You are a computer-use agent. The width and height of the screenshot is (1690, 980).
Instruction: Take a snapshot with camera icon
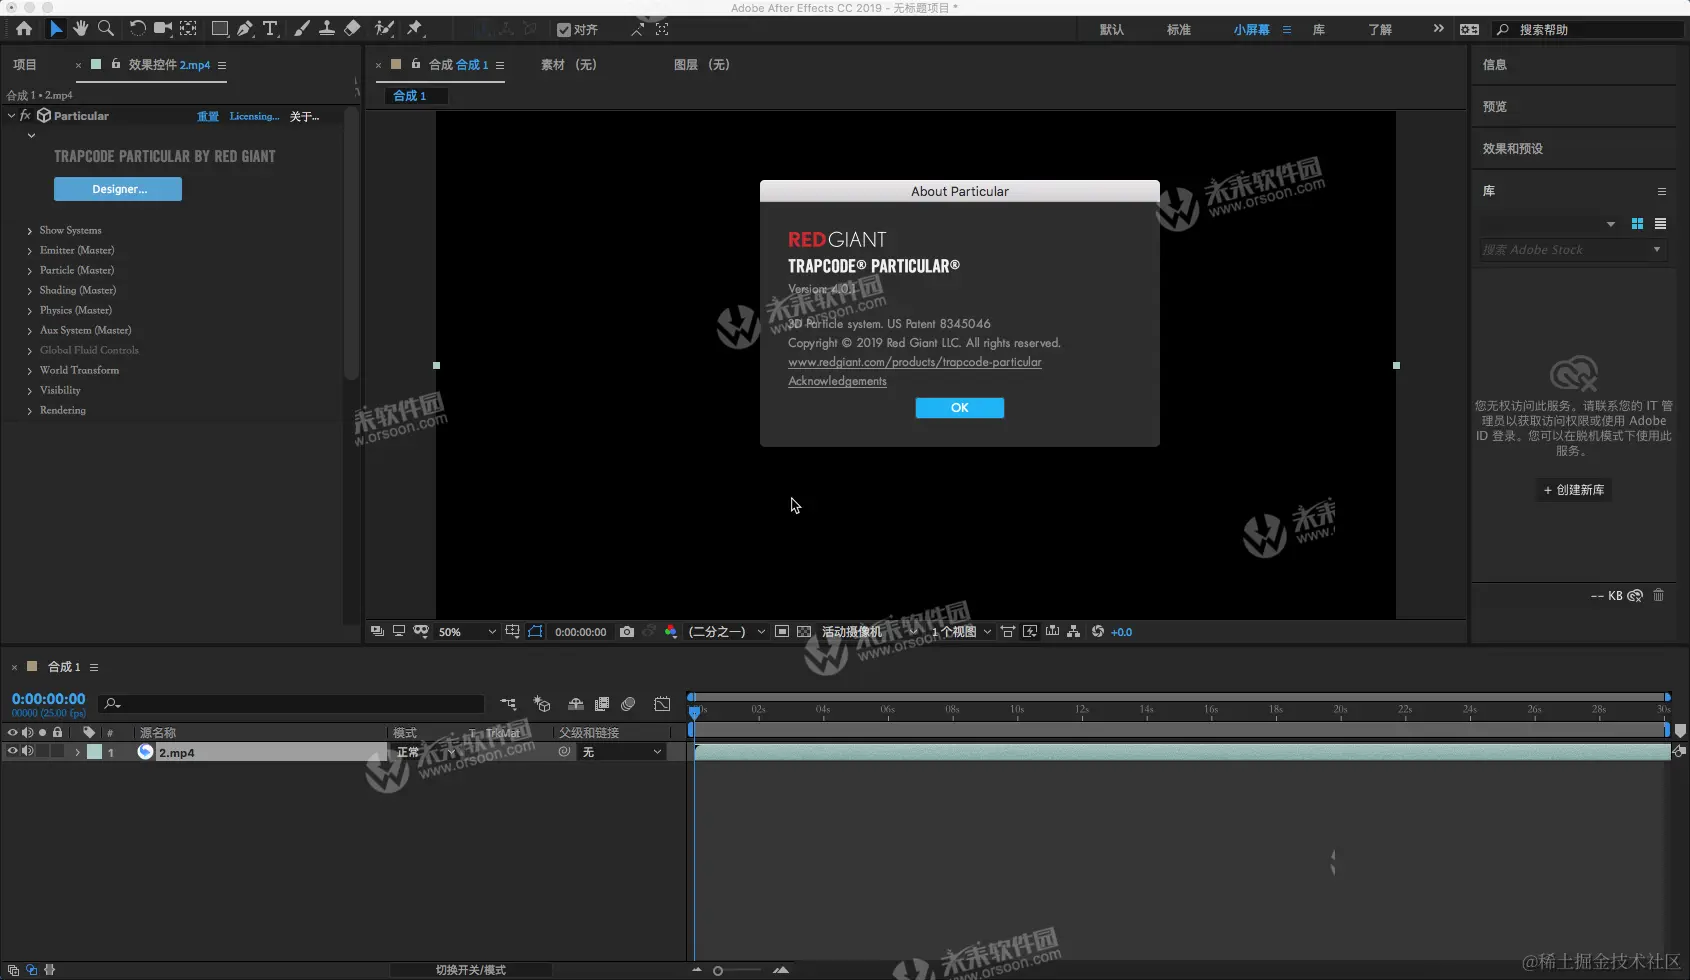tap(627, 632)
